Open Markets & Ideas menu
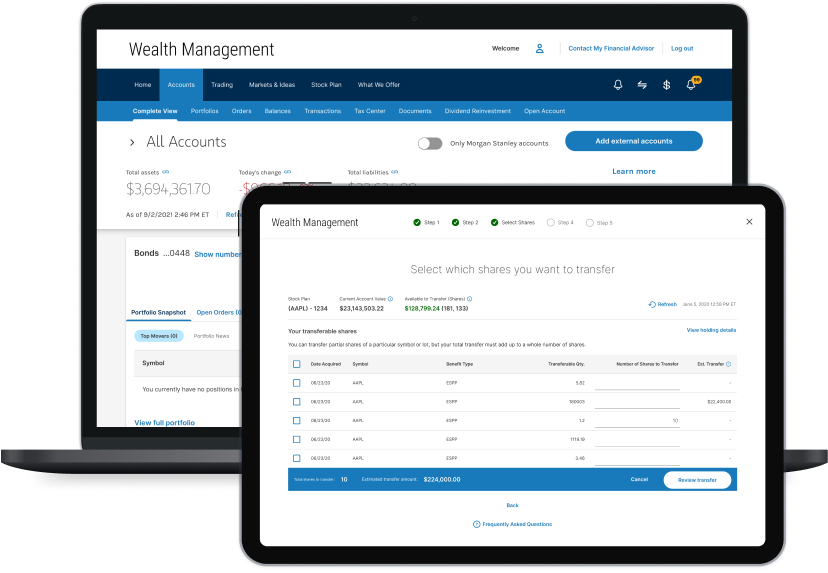 (x=272, y=84)
